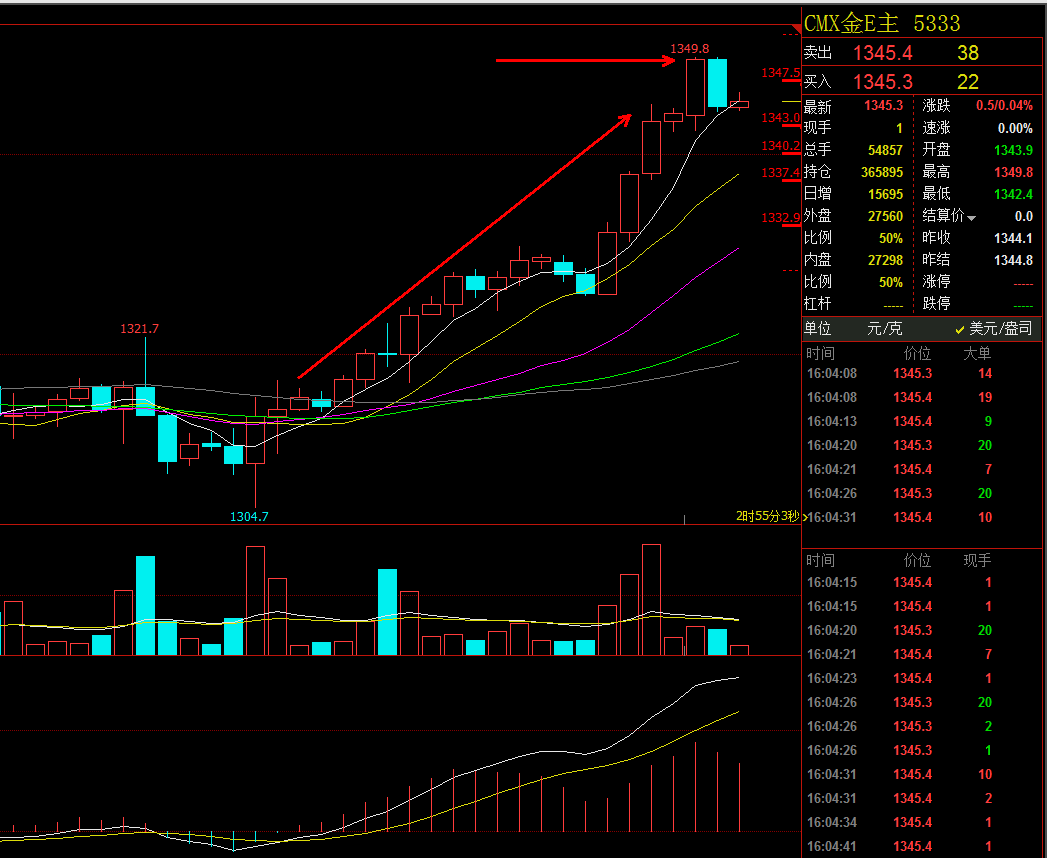Click the 16:04:34 tick row
This screenshot has width=1047, height=858.
[x=920, y=823]
